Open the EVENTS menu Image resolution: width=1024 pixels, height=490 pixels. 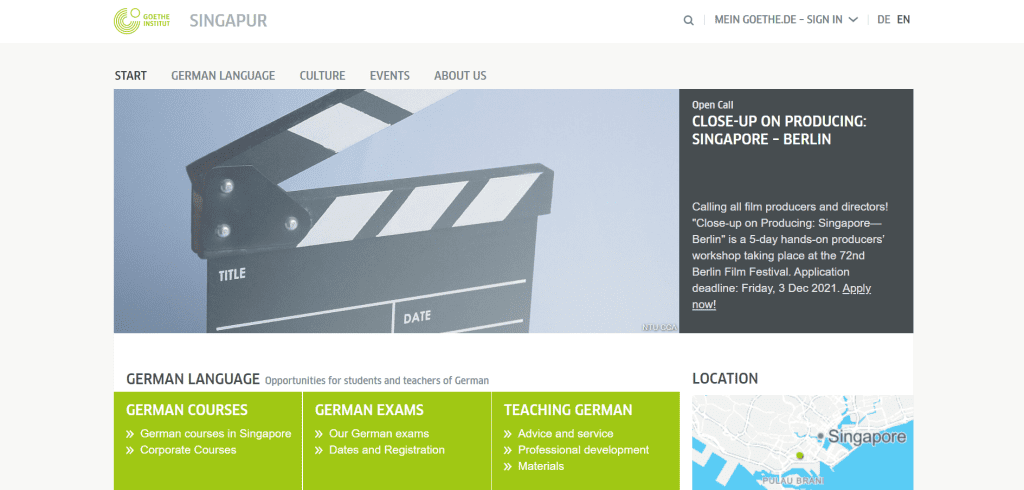(390, 76)
